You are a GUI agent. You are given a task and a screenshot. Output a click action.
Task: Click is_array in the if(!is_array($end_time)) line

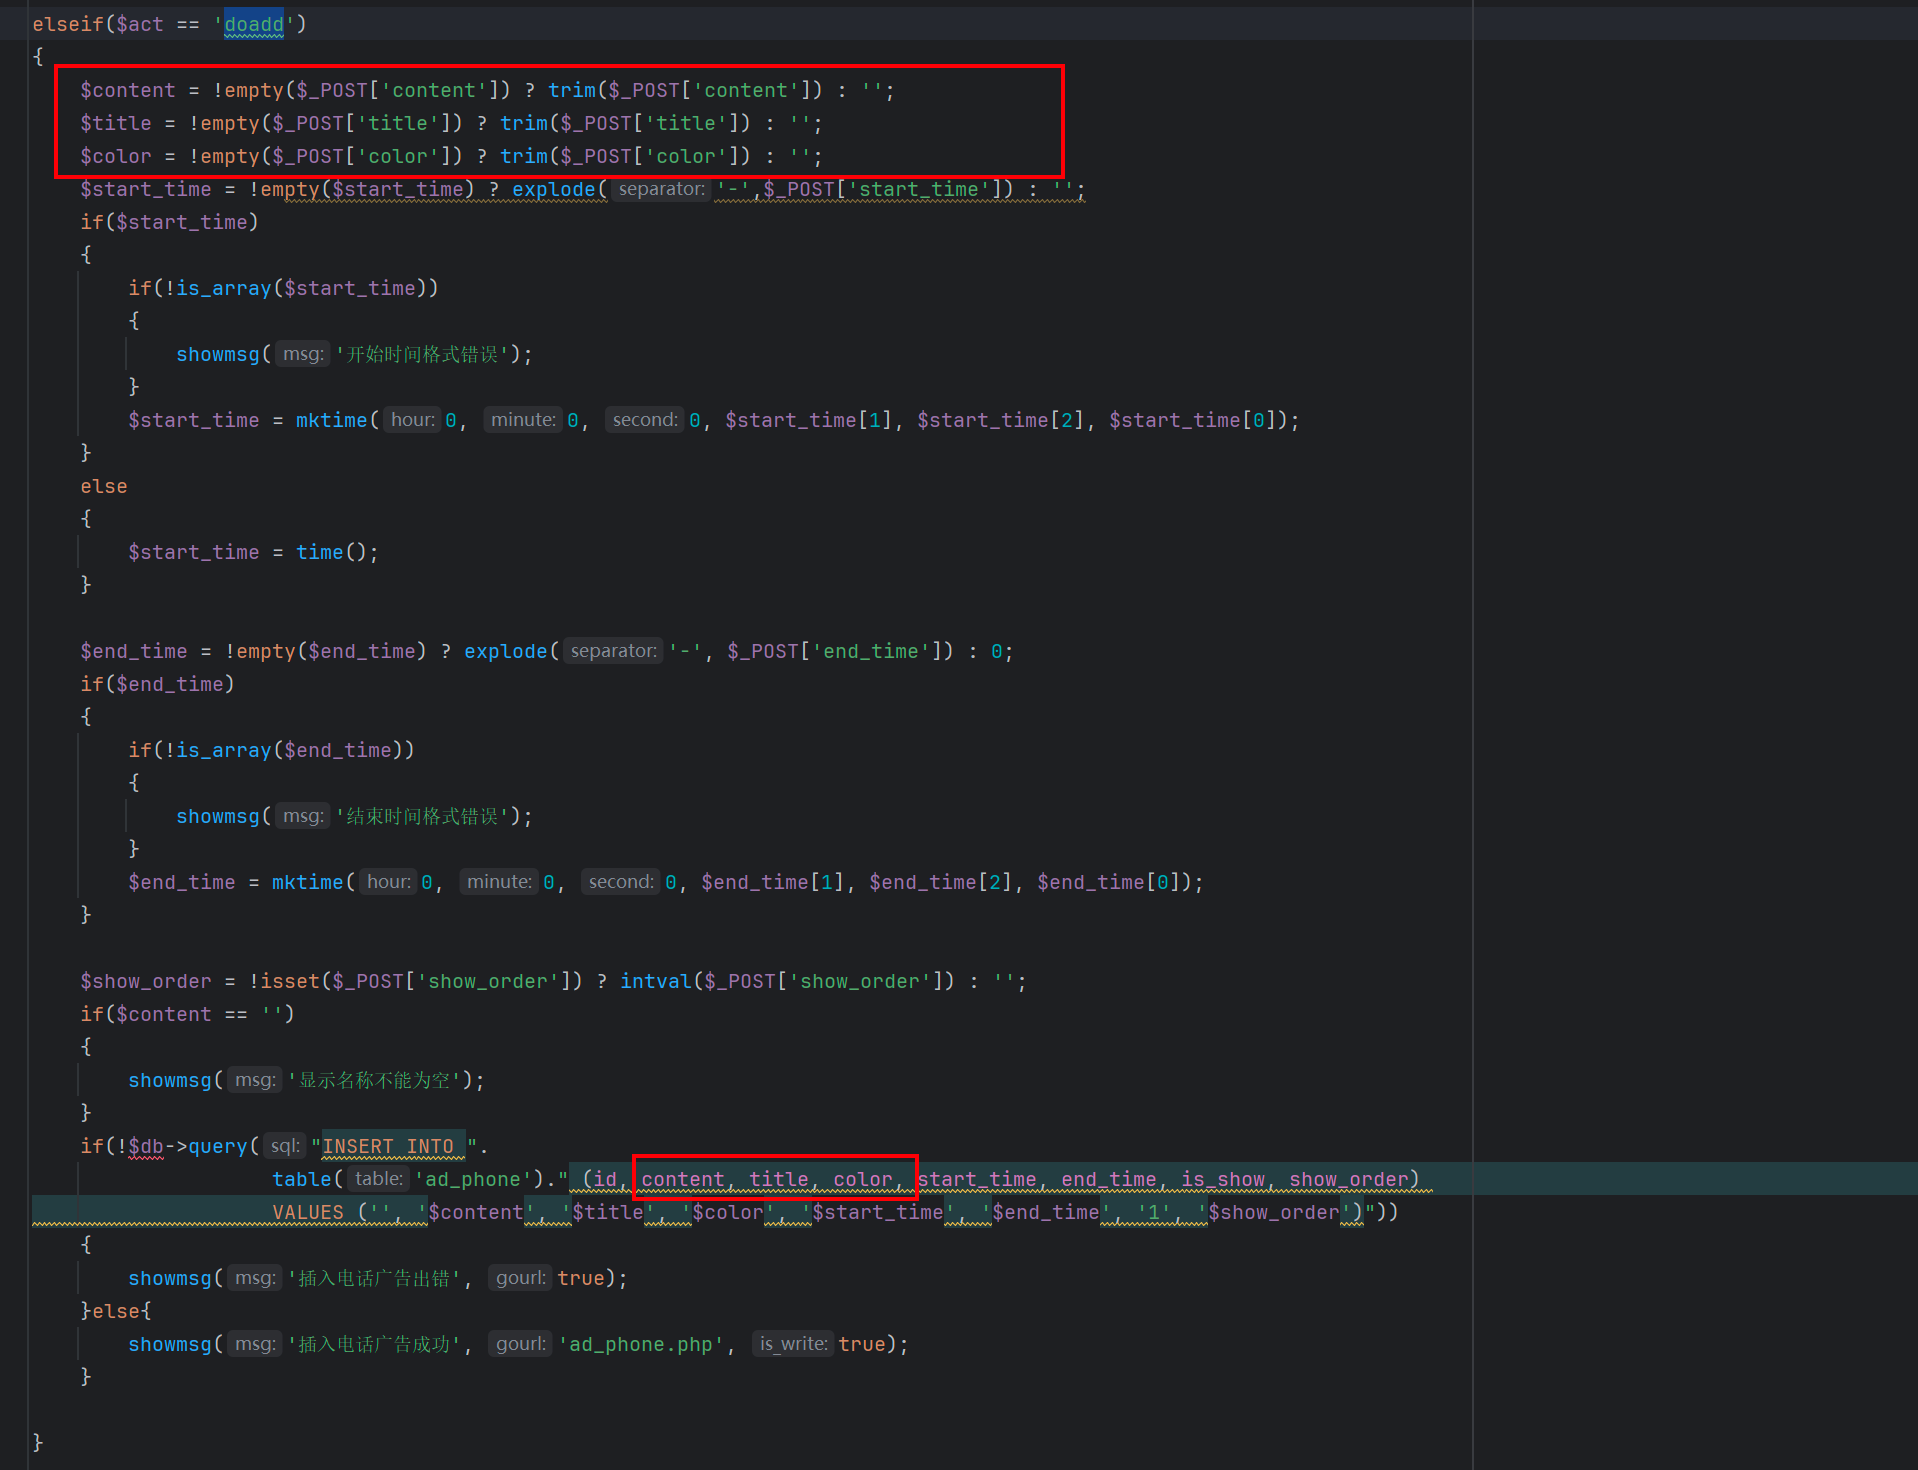coord(223,750)
